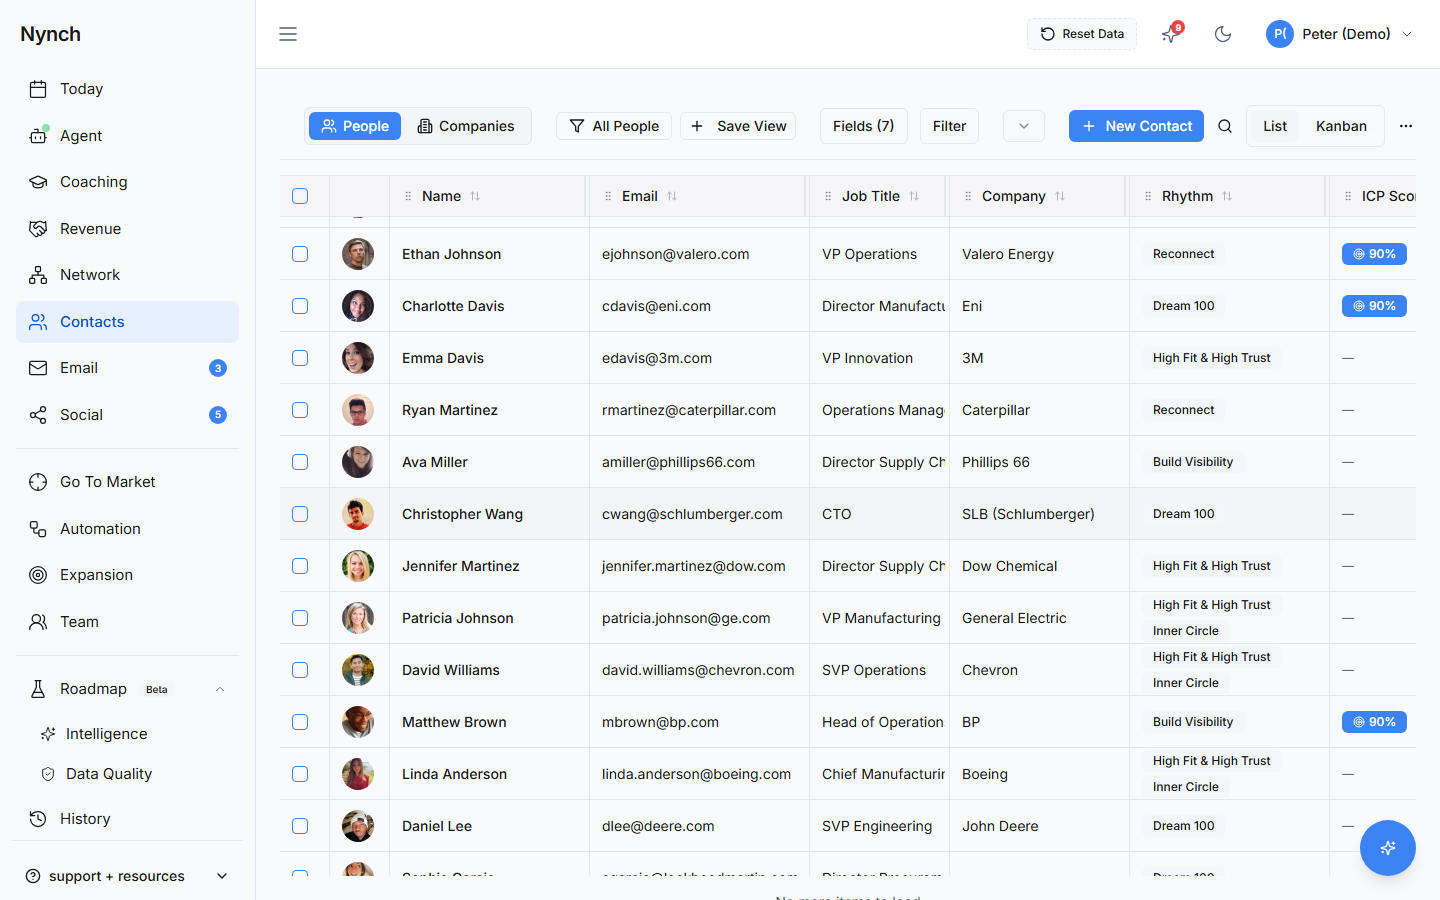Click the email david.williams@chevron.com

(x=698, y=670)
